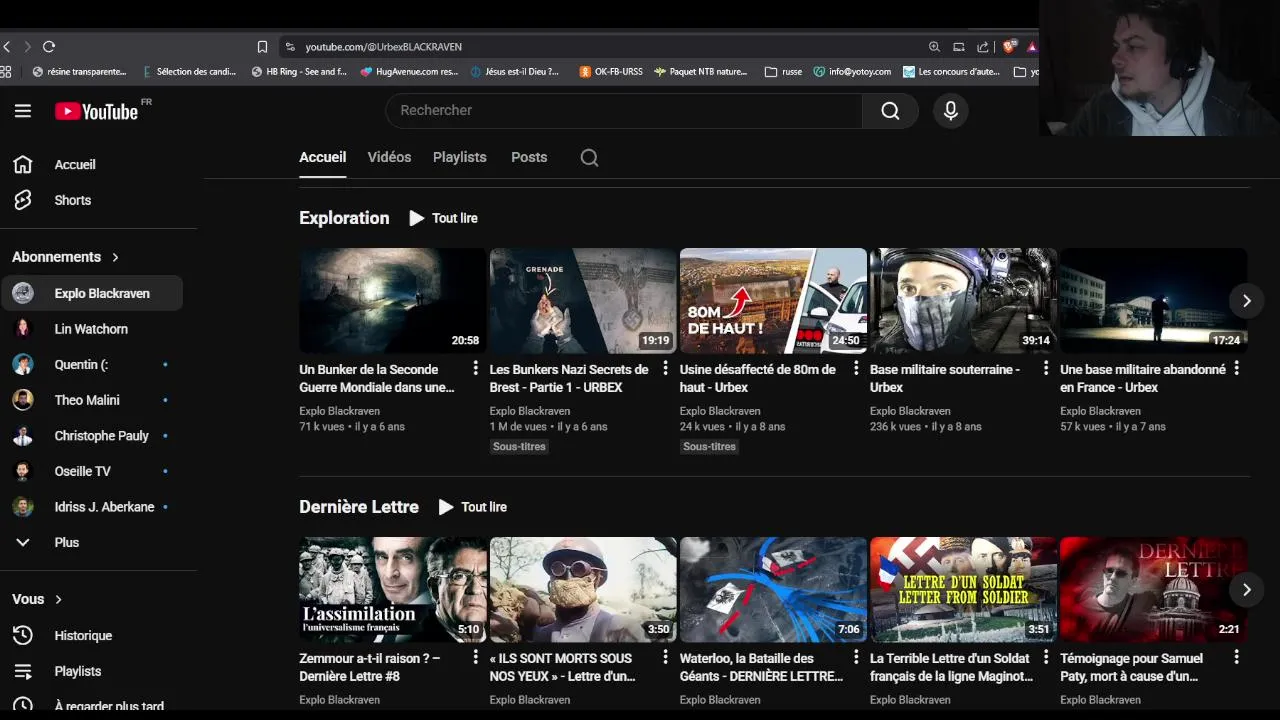The height and width of the screenshot is (720, 1280).
Task: Expand the Abonnements section chevron
Action: coord(115,257)
